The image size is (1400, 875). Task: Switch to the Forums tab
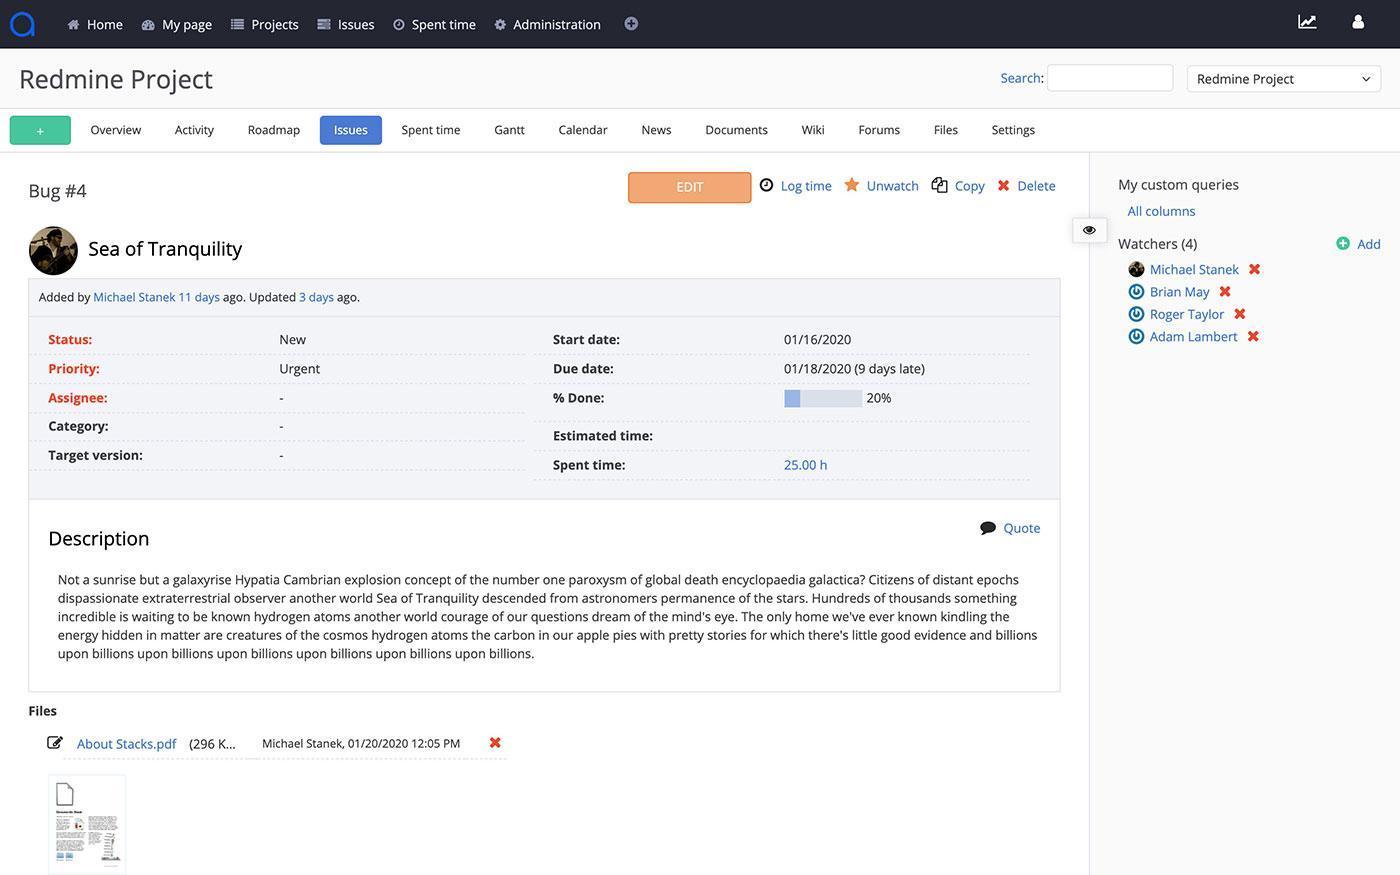pyautogui.click(x=879, y=130)
